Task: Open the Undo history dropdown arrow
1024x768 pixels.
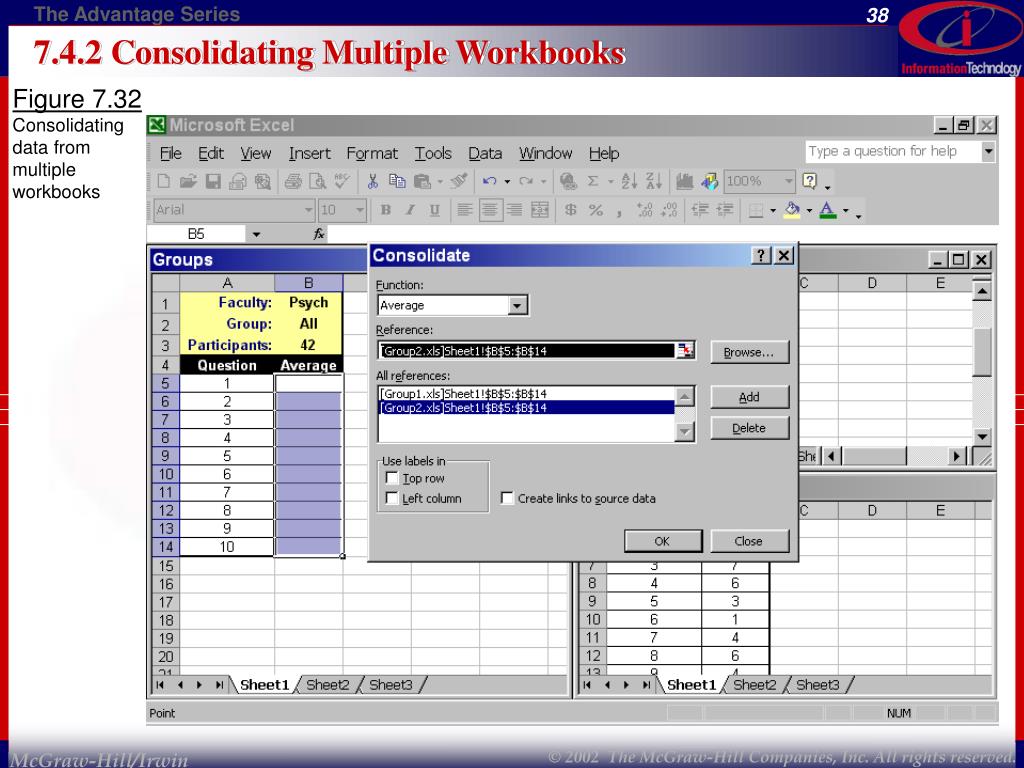Action: tap(507, 182)
